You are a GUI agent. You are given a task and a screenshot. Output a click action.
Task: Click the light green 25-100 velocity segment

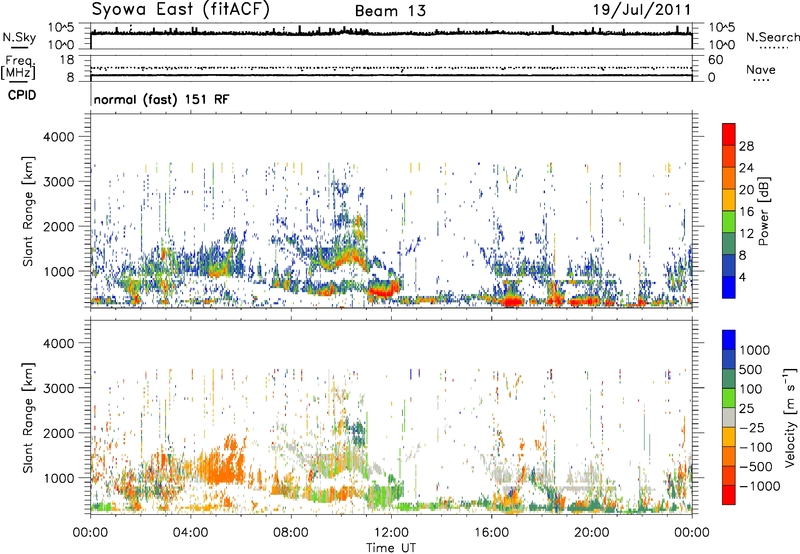click(x=729, y=398)
